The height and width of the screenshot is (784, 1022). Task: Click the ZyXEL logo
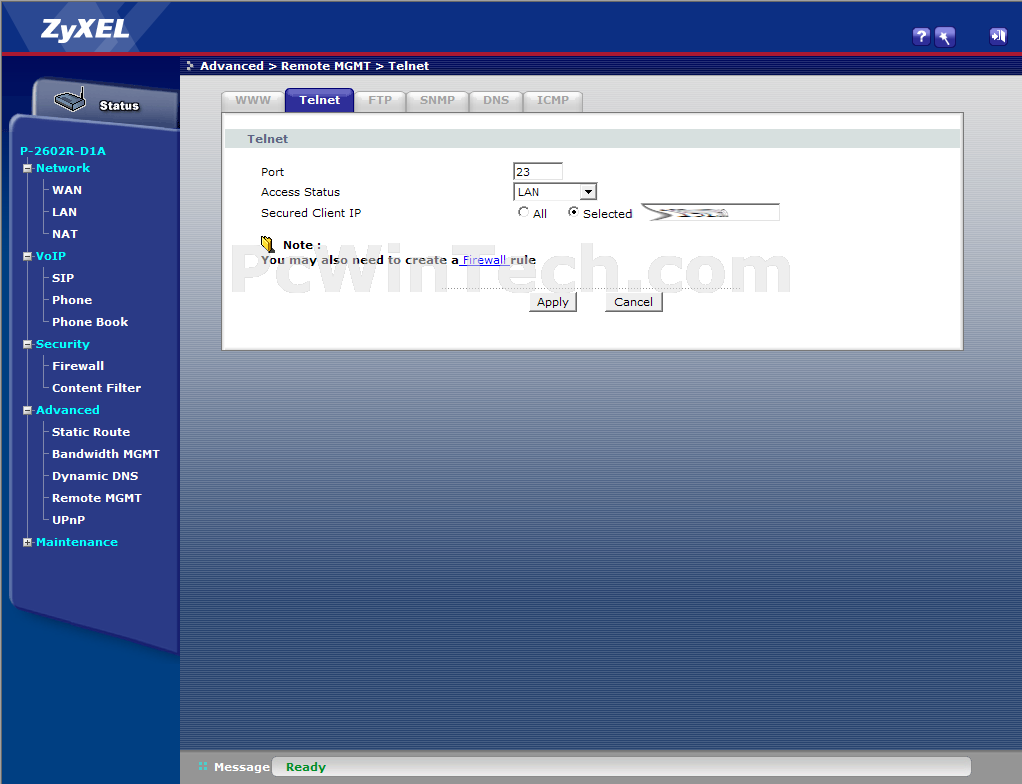coord(85,29)
